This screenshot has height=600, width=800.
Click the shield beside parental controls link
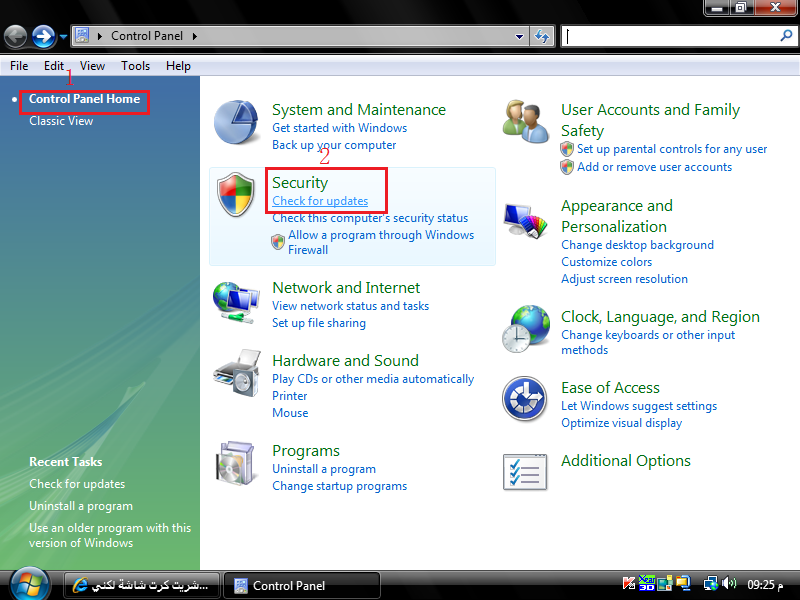coord(567,149)
